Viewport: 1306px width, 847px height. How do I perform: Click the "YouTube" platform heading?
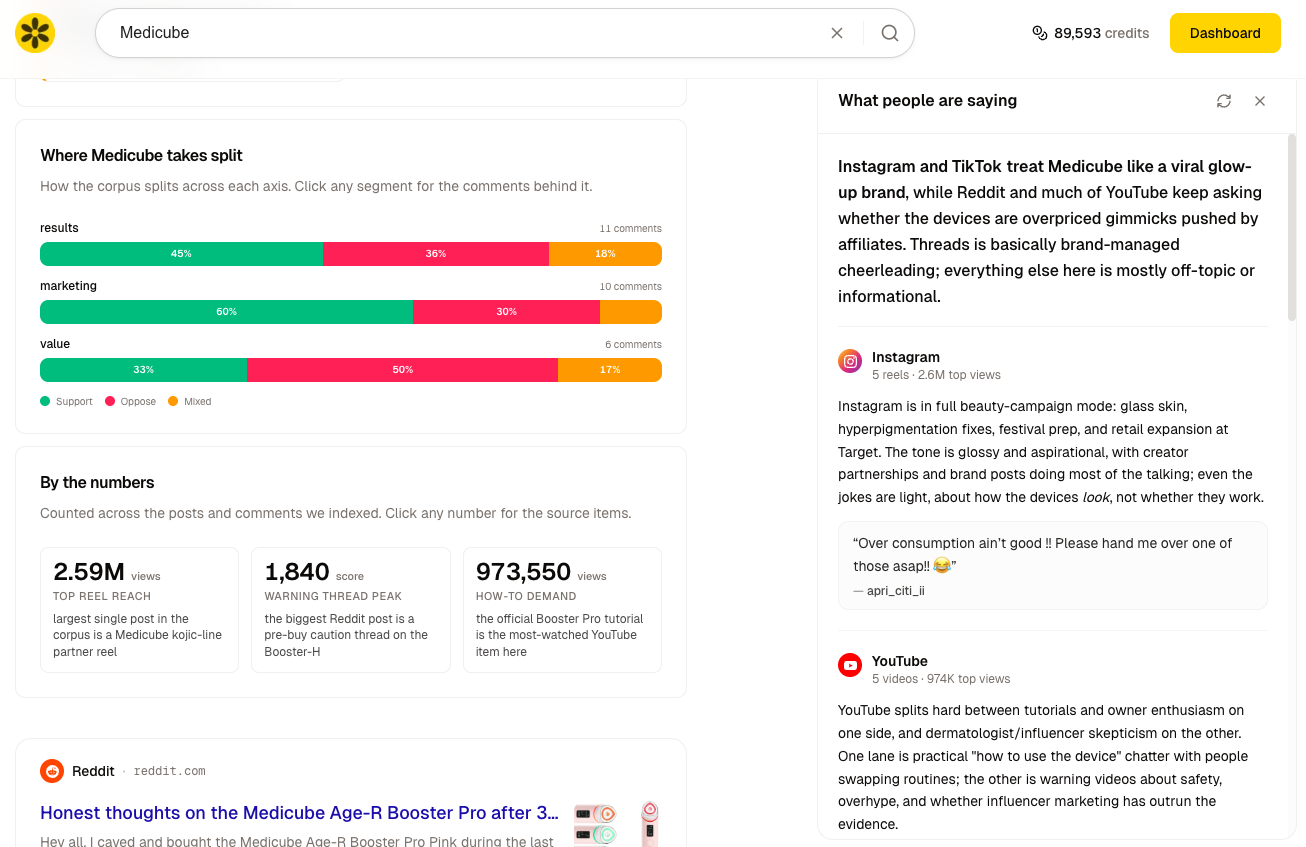(x=900, y=661)
